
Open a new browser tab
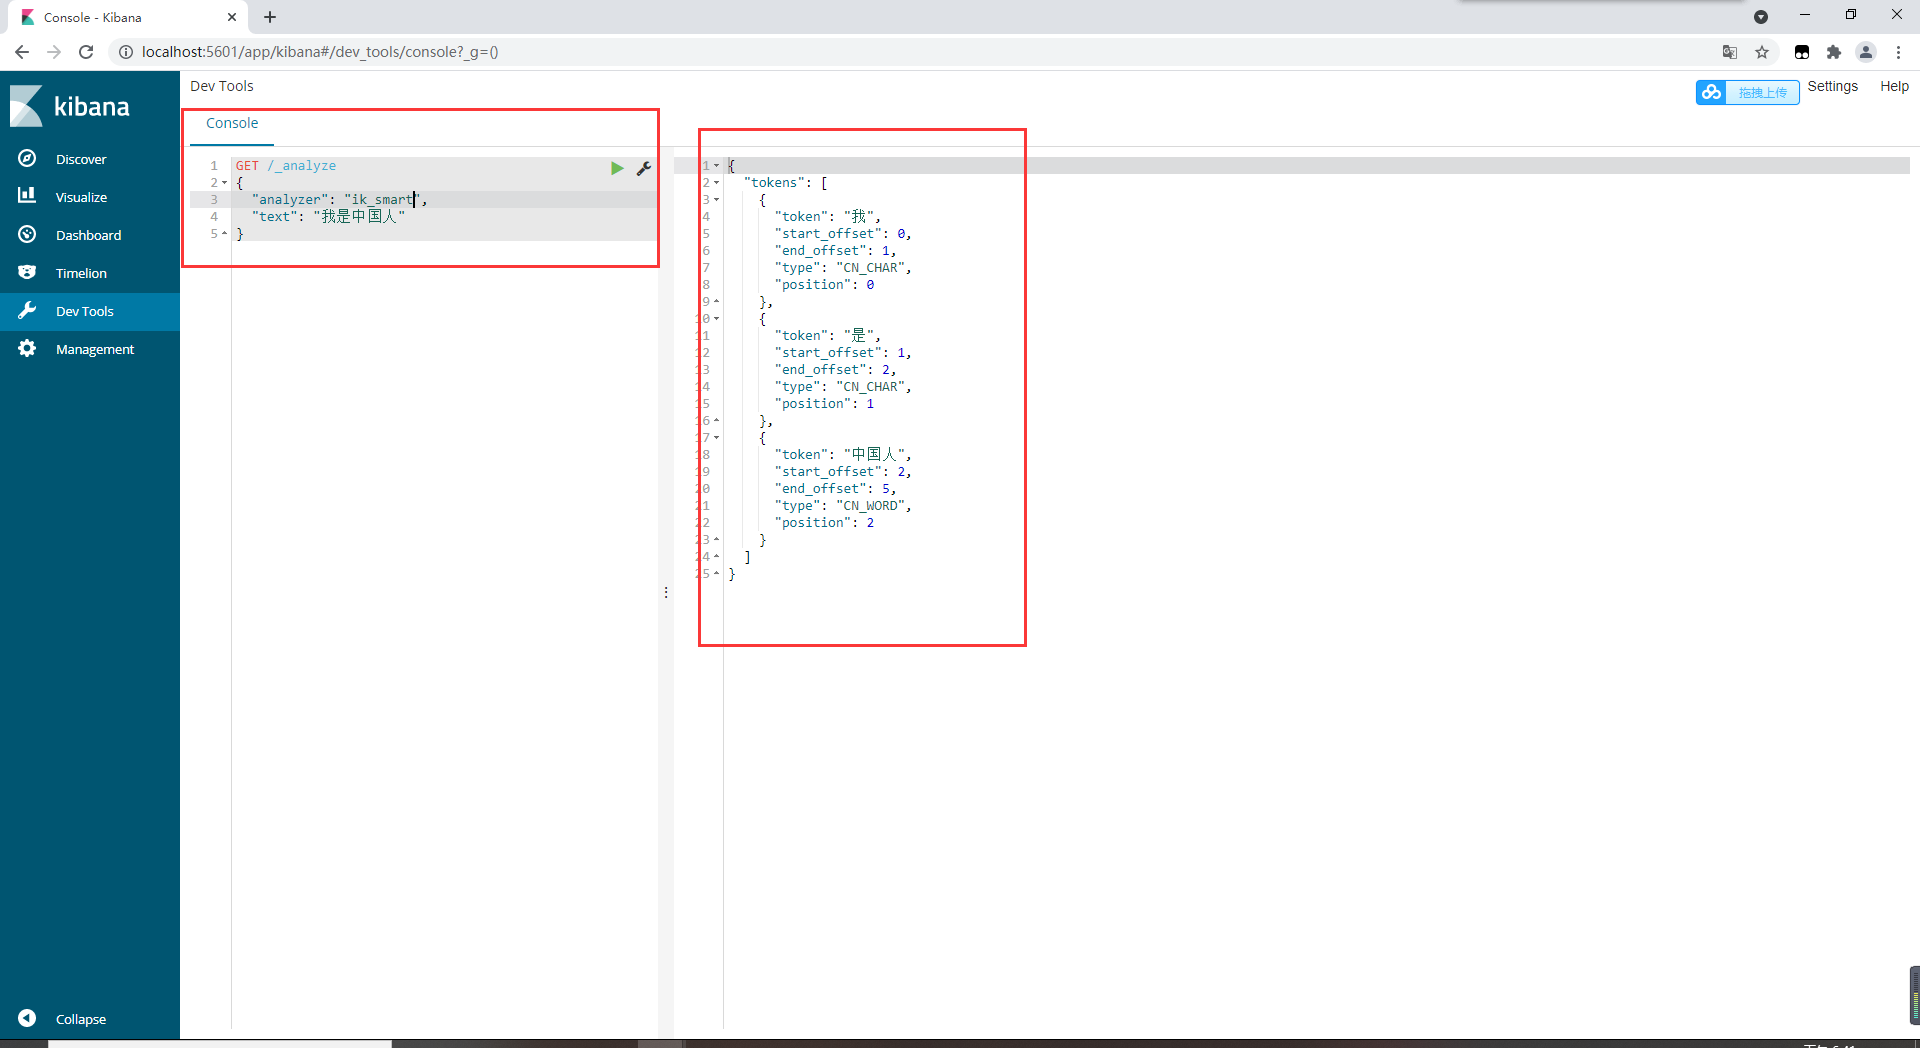tap(270, 17)
